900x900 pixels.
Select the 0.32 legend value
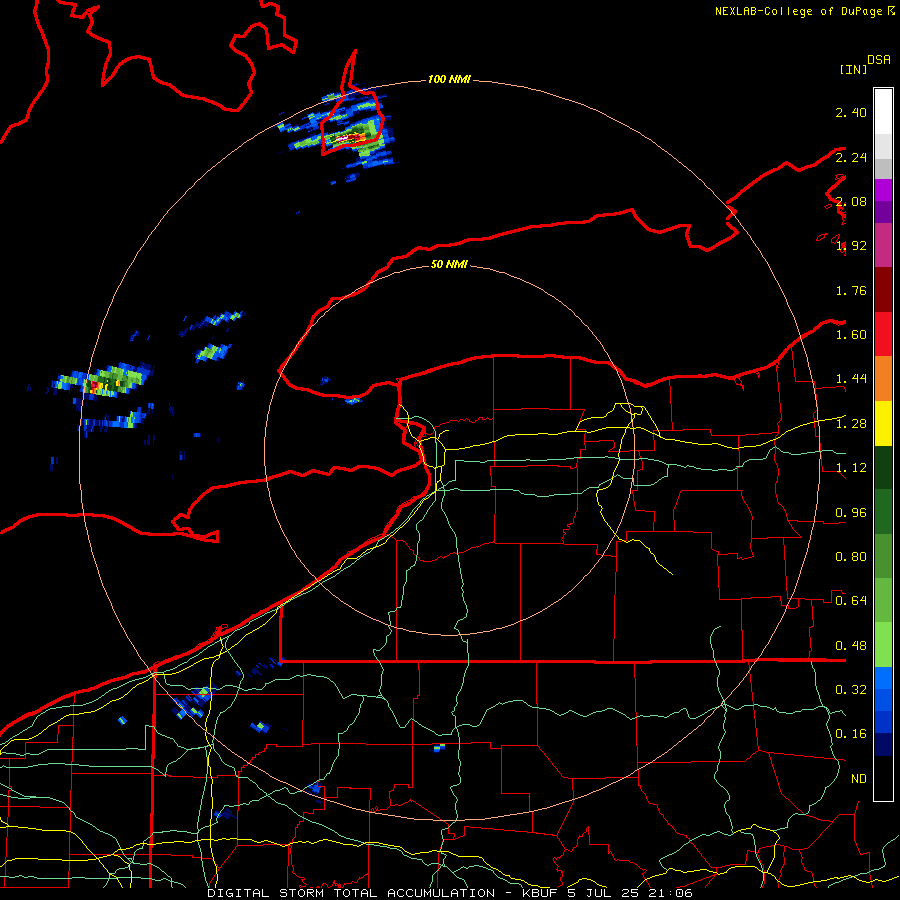pyautogui.click(x=851, y=690)
